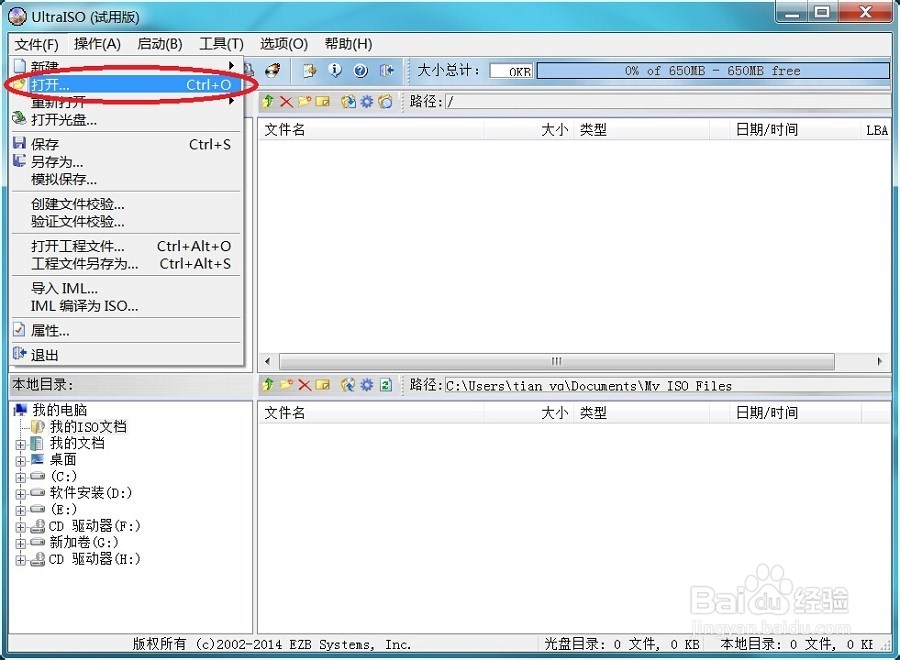This screenshot has height=660, width=900.
Task: Choose 属性... menu entry
Action: [x=126, y=331]
